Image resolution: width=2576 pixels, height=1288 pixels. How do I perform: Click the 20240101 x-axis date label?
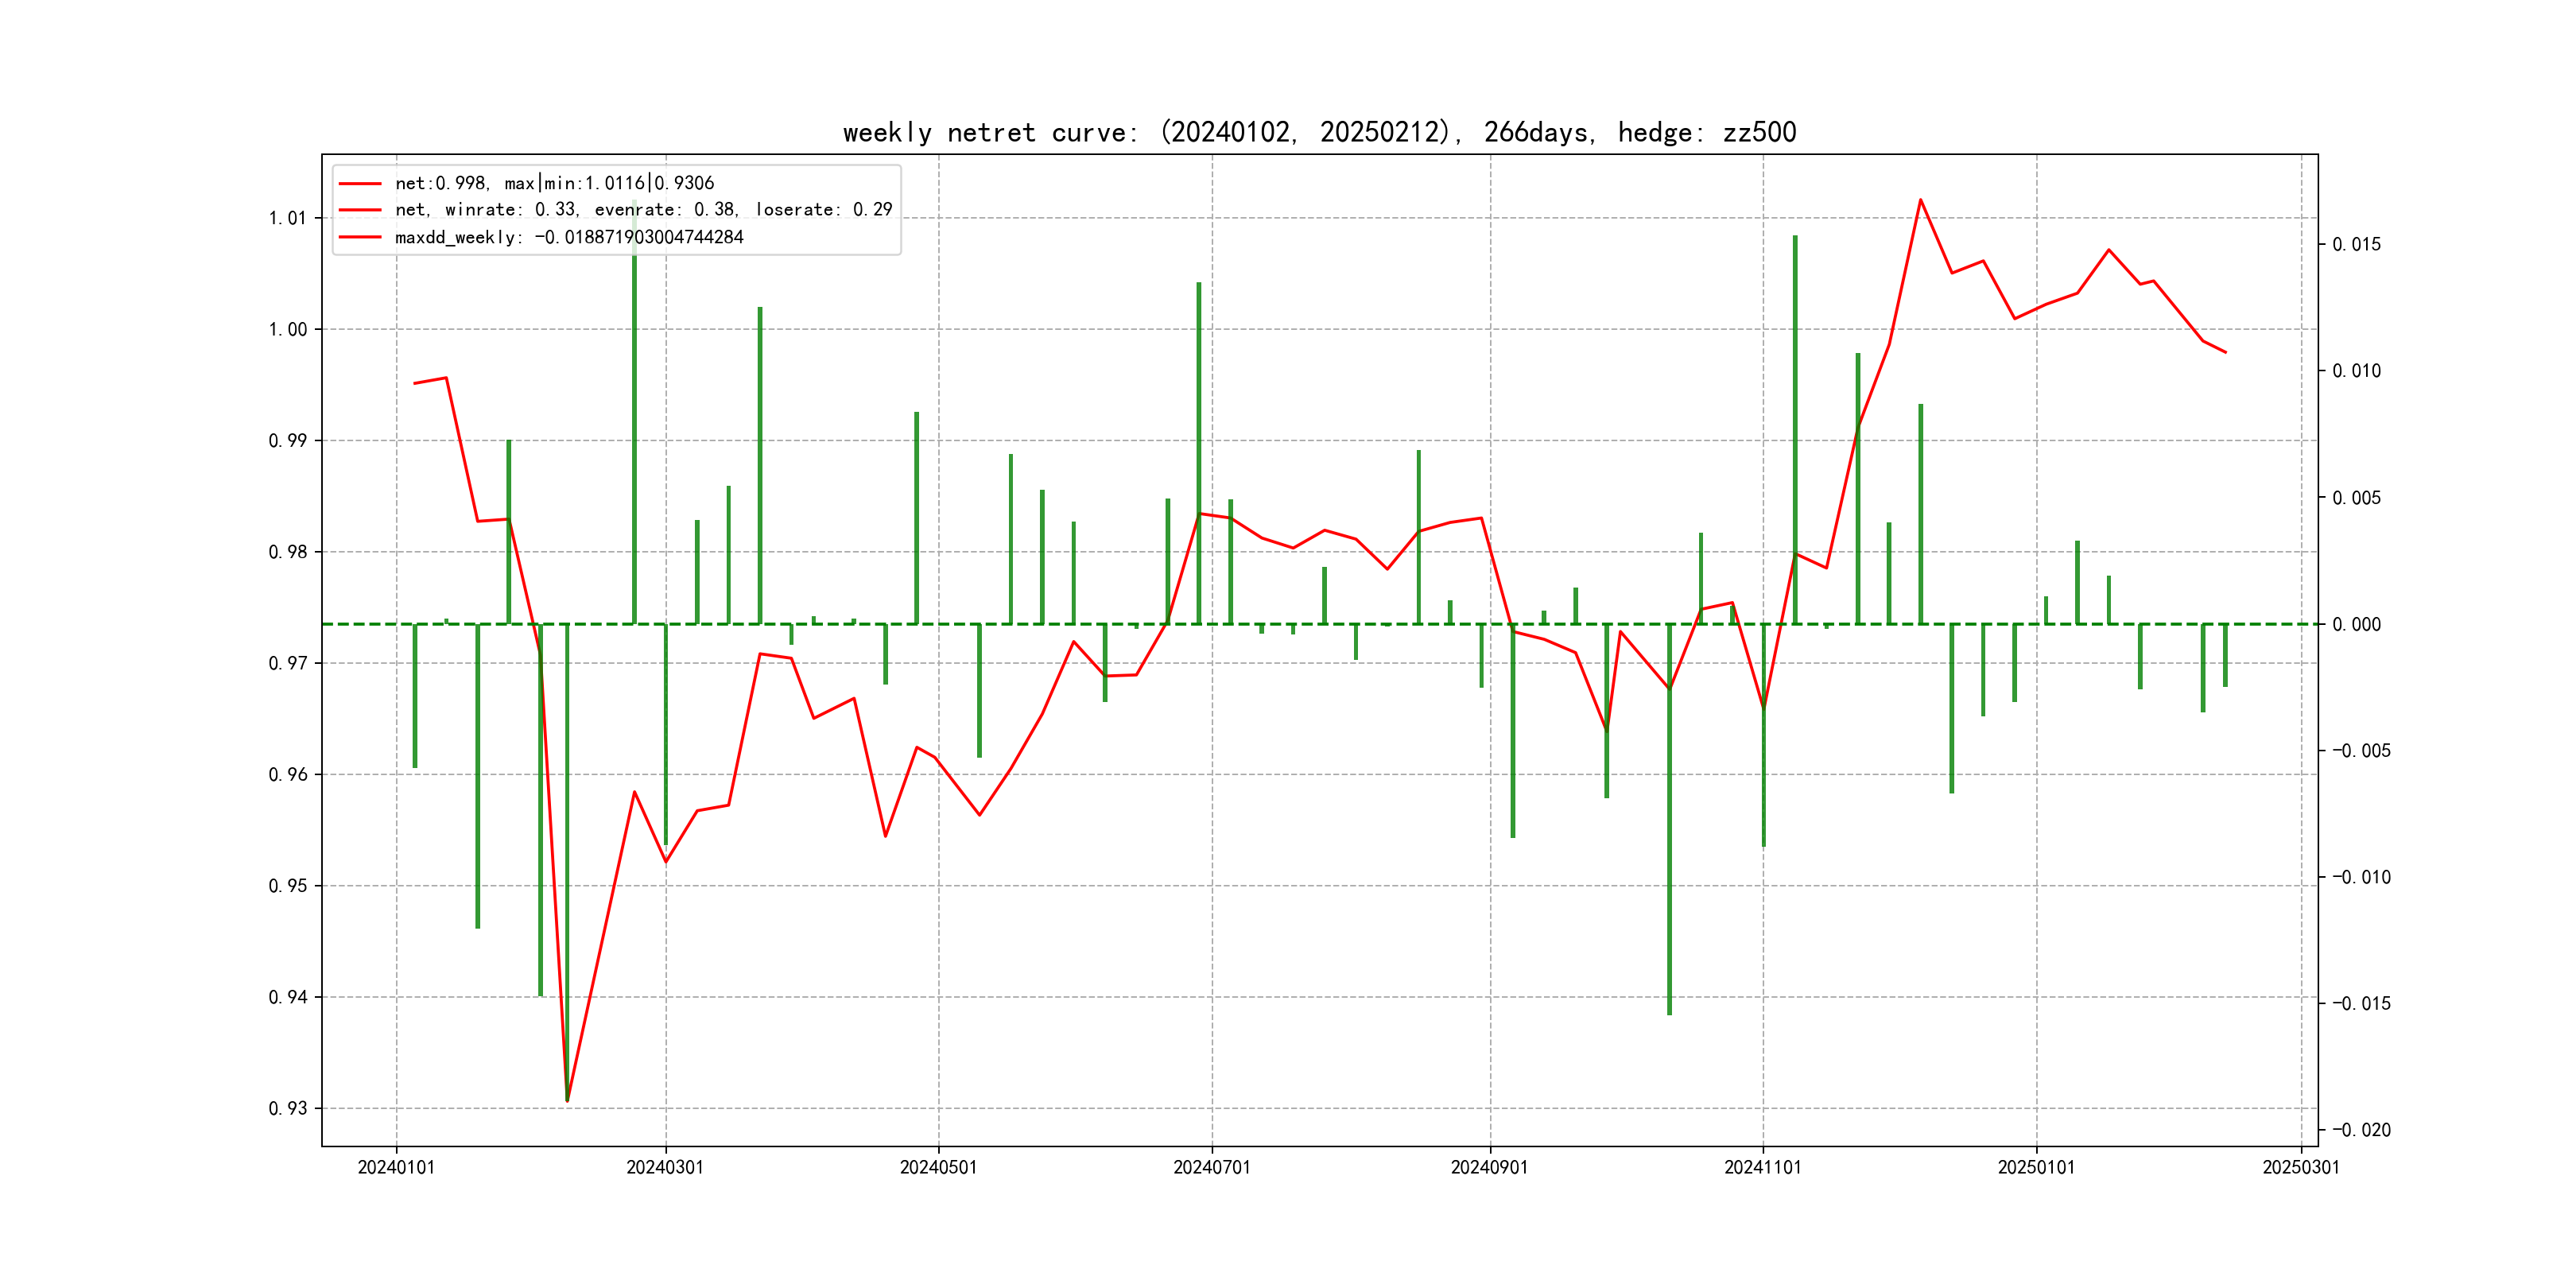pos(396,1168)
